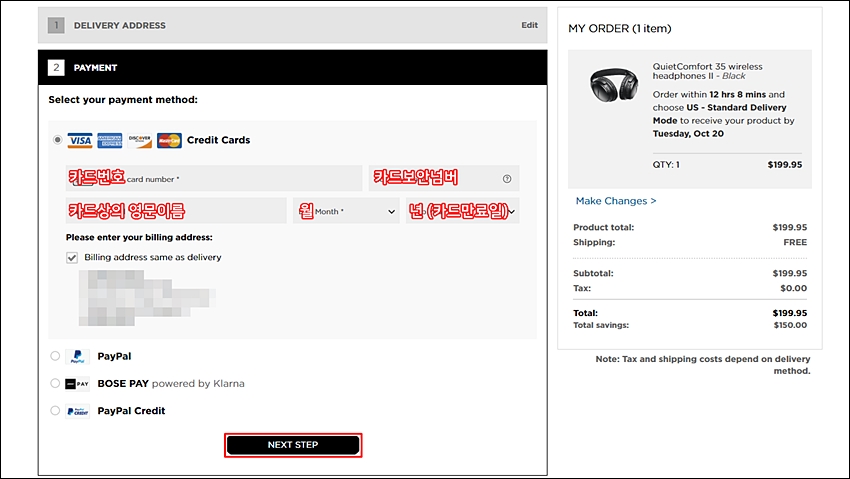The width and height of the screenshot is (850, 479).
Task: Click the Tax $0.00 value
Action: click(794, 288)
